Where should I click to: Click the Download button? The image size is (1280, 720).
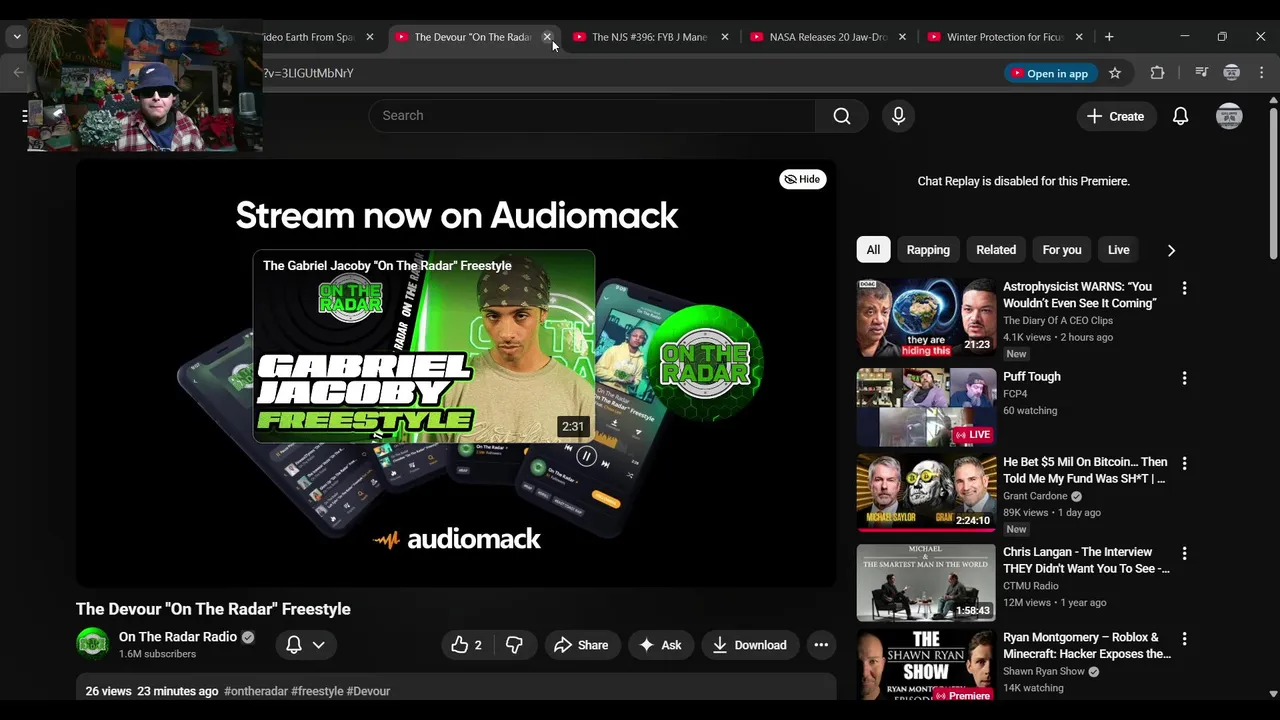coord(750,645)
